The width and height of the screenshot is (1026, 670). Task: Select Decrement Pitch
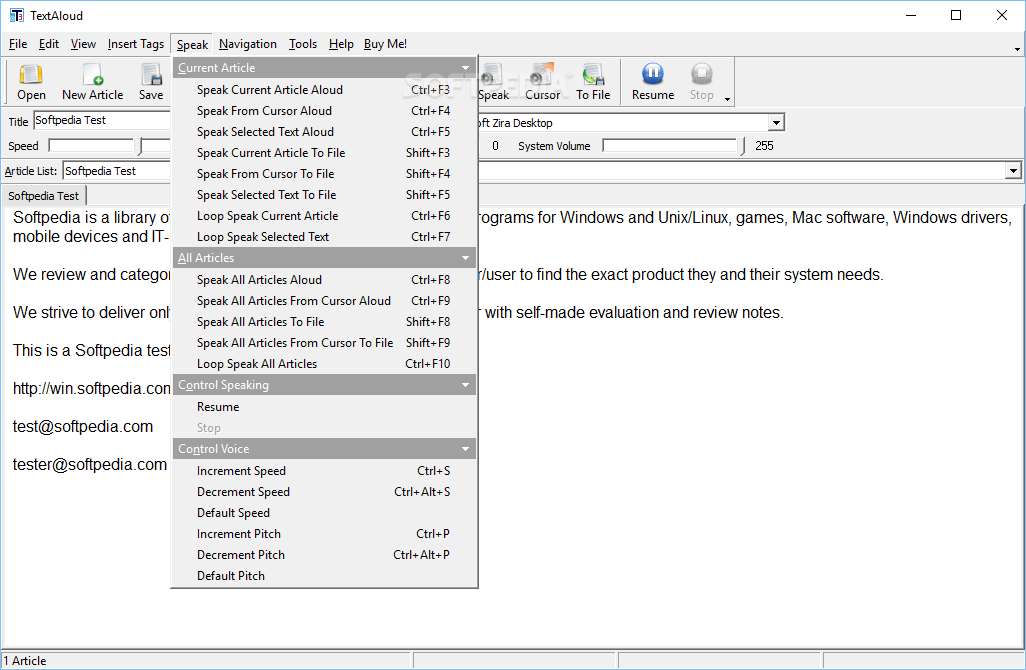pyautogui.click(x=324, y=554)
